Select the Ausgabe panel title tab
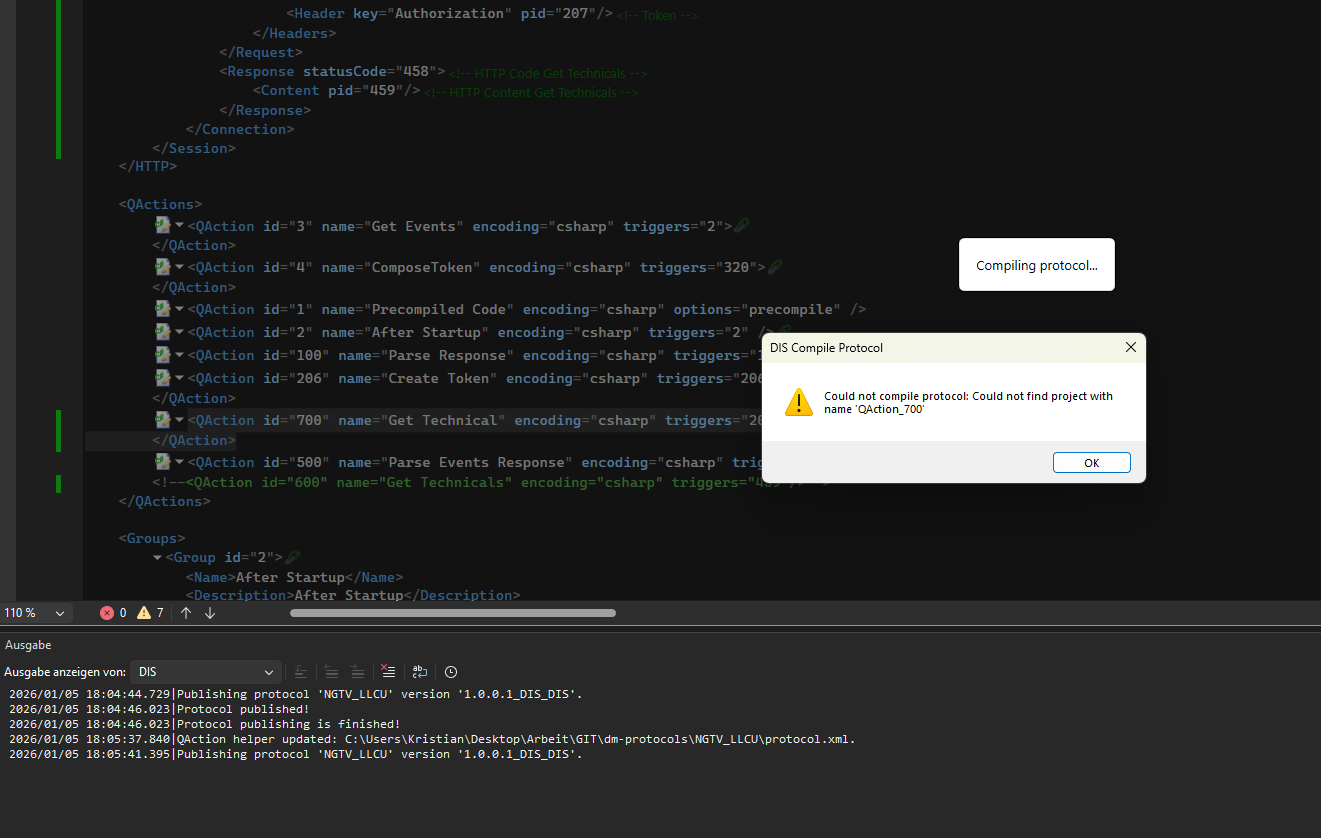The image size is (1321, 838). tap(28, 645)
